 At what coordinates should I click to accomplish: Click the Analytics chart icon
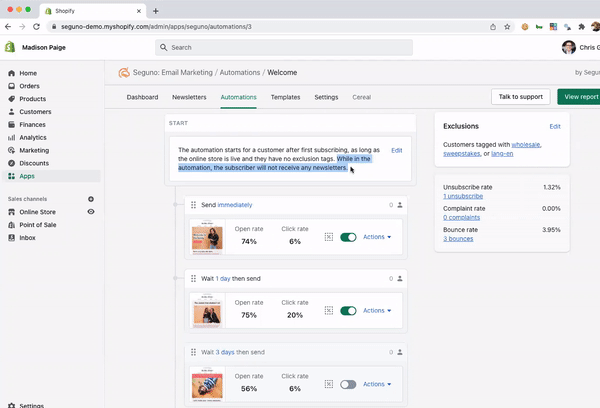[x=11, y=138]
